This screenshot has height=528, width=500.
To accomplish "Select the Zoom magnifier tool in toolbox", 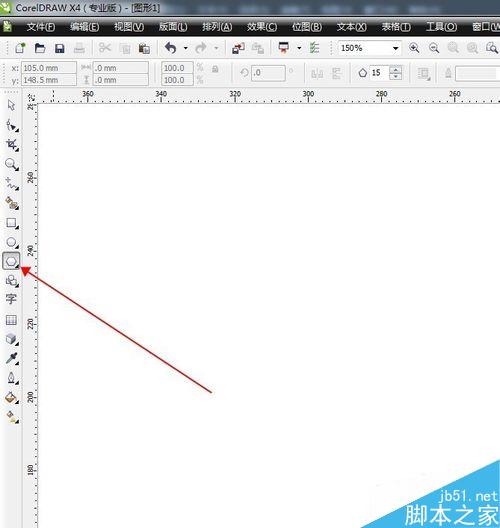I will [12, 164].
